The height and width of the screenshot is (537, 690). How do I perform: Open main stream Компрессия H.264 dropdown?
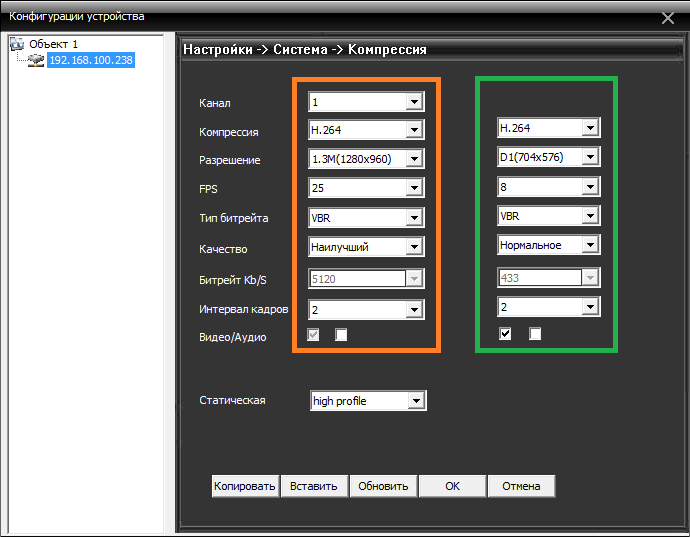click(x=366, y=130)
